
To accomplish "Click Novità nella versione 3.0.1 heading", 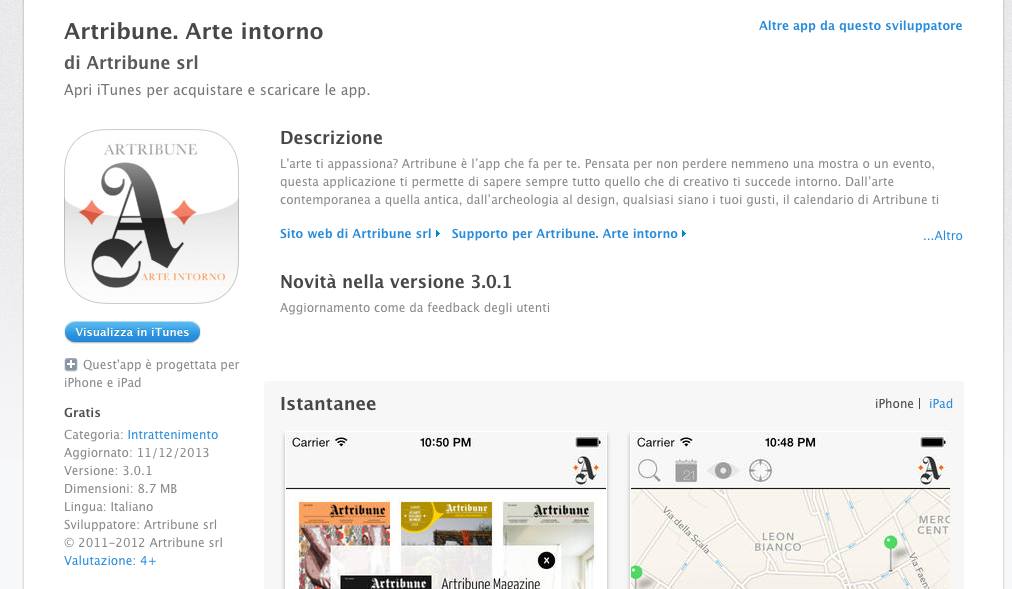I will [396, 282].
